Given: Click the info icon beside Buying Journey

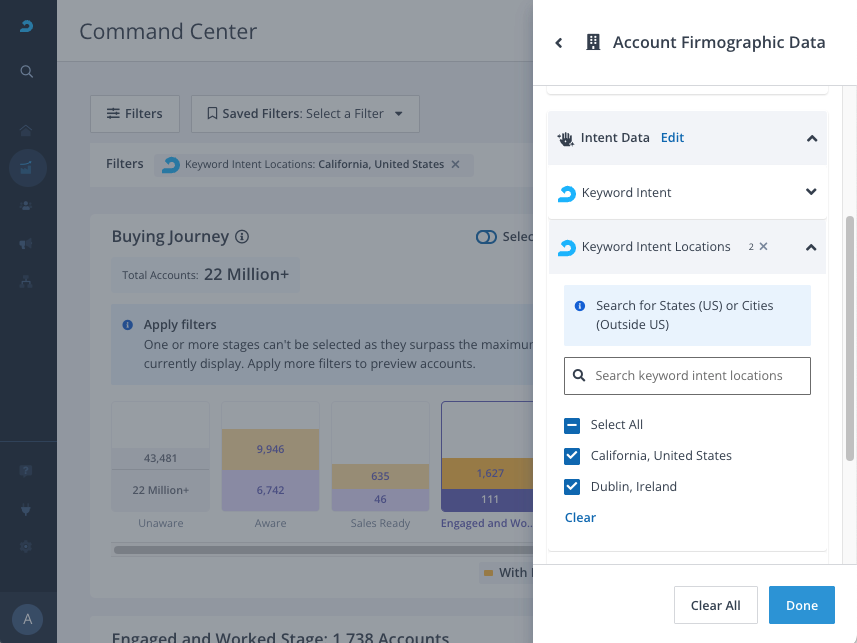Looking at the screenshot, I should coord(242,237).
